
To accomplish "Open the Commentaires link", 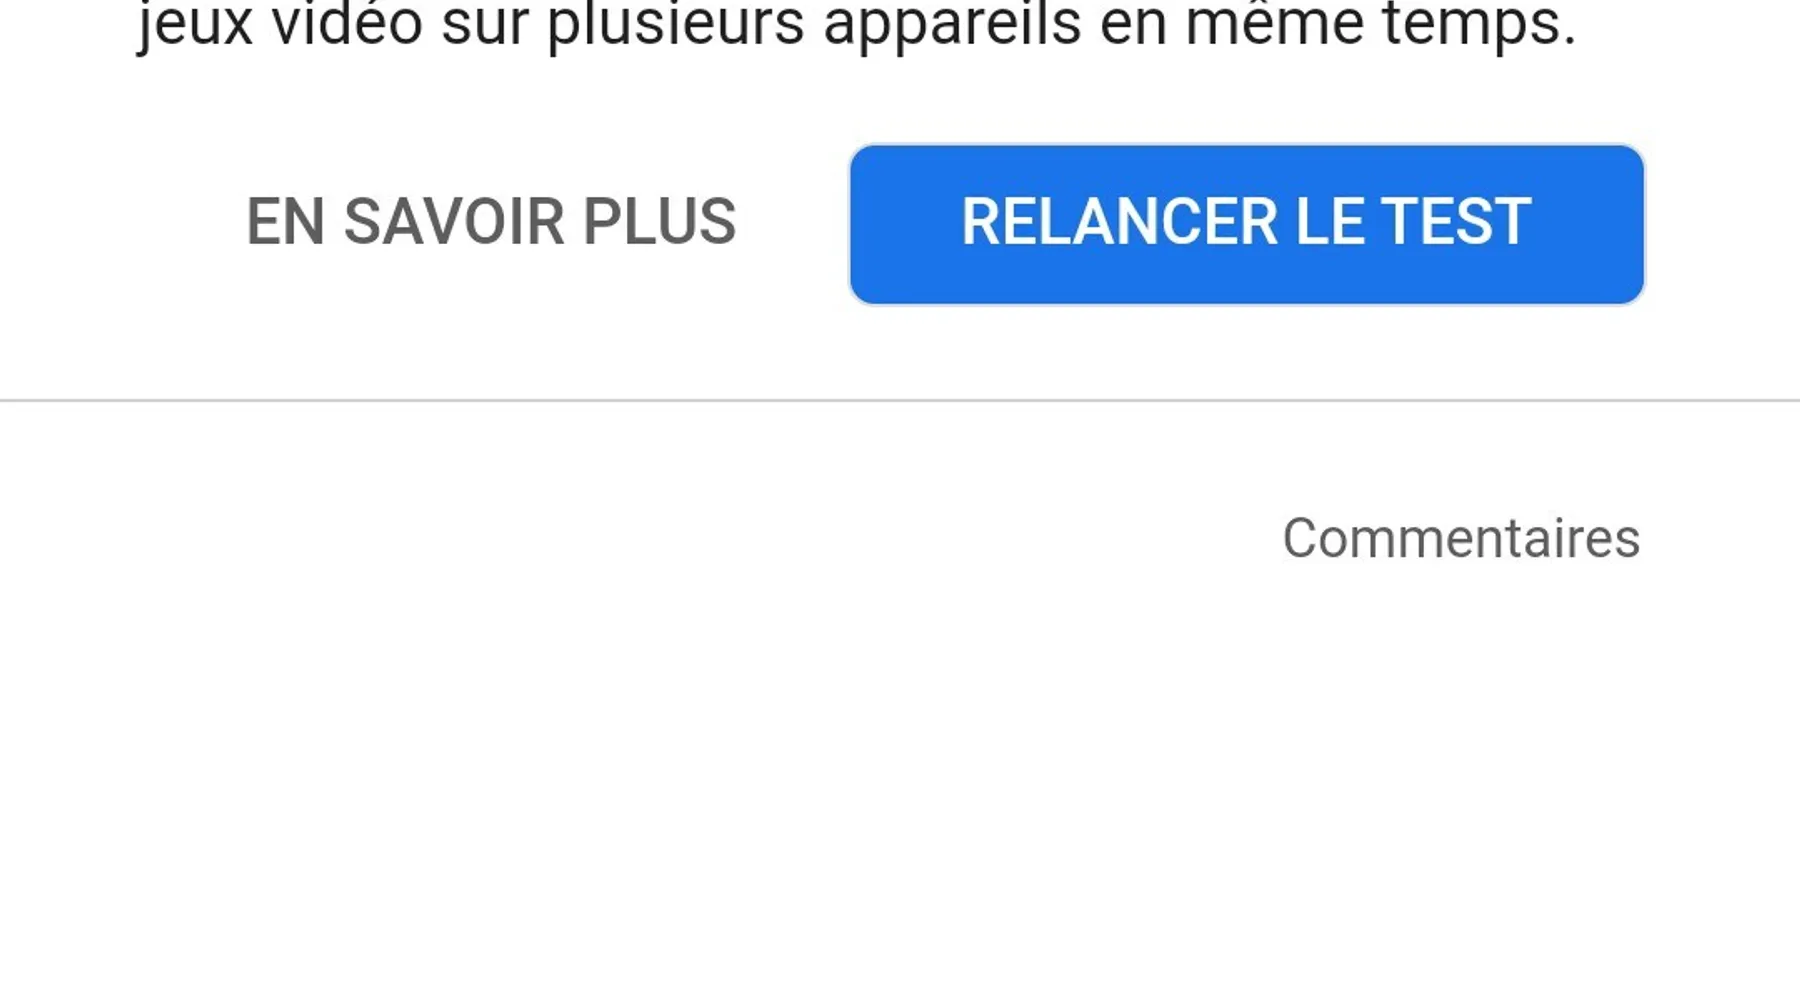I will point(1461,538).
